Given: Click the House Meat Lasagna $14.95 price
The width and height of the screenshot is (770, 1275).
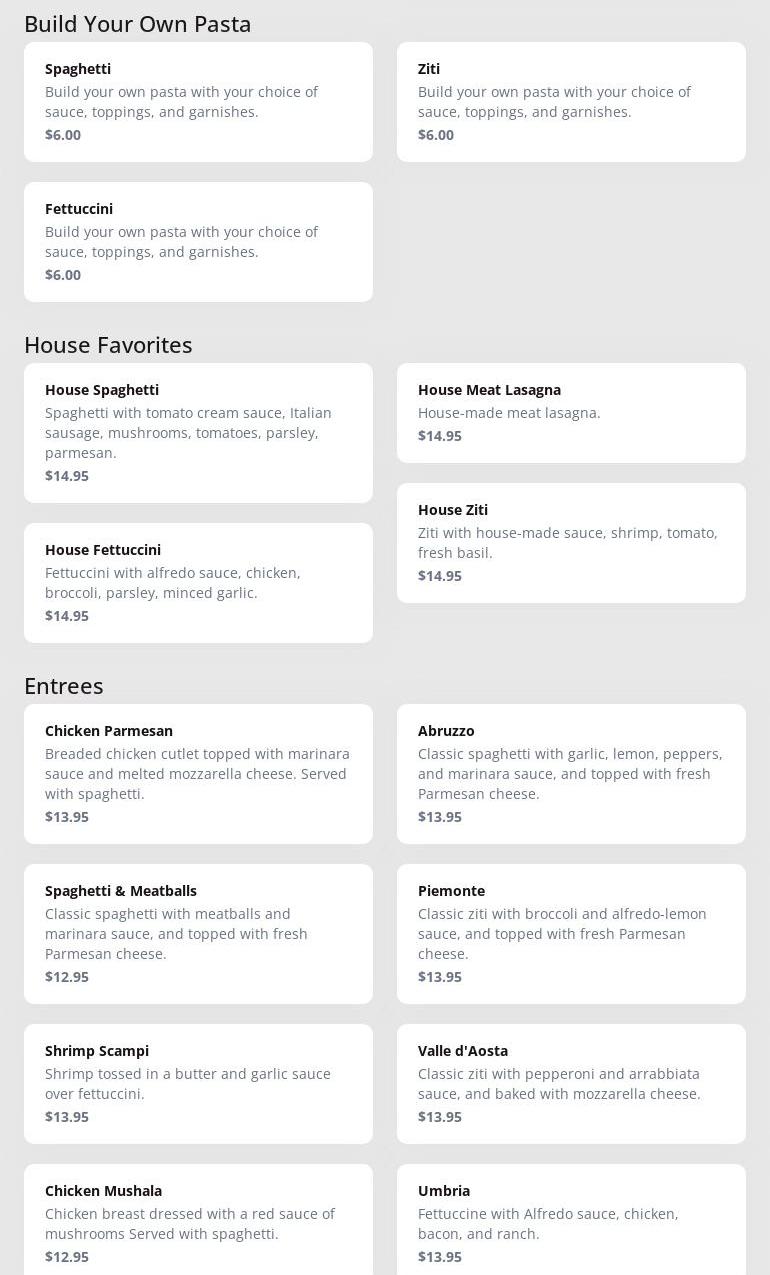Looking at the screenshot, I should [x=440, y=436].
